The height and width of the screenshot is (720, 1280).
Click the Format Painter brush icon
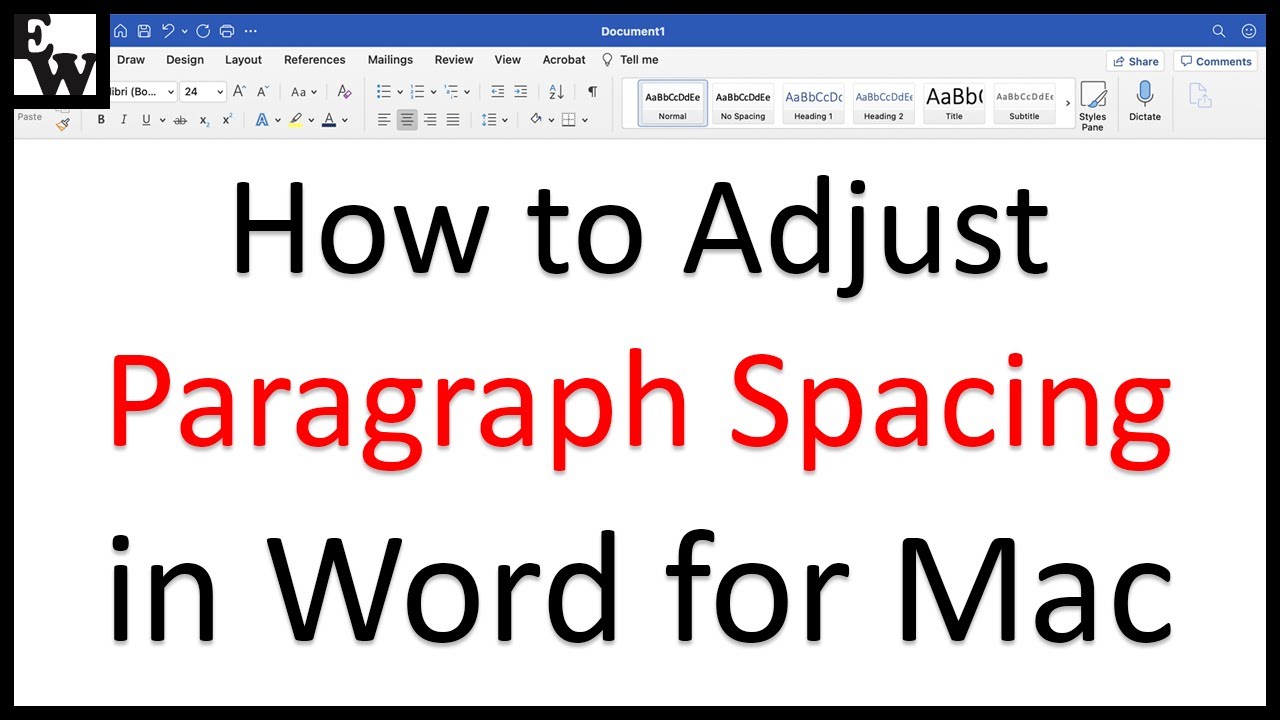coord(63,124)
